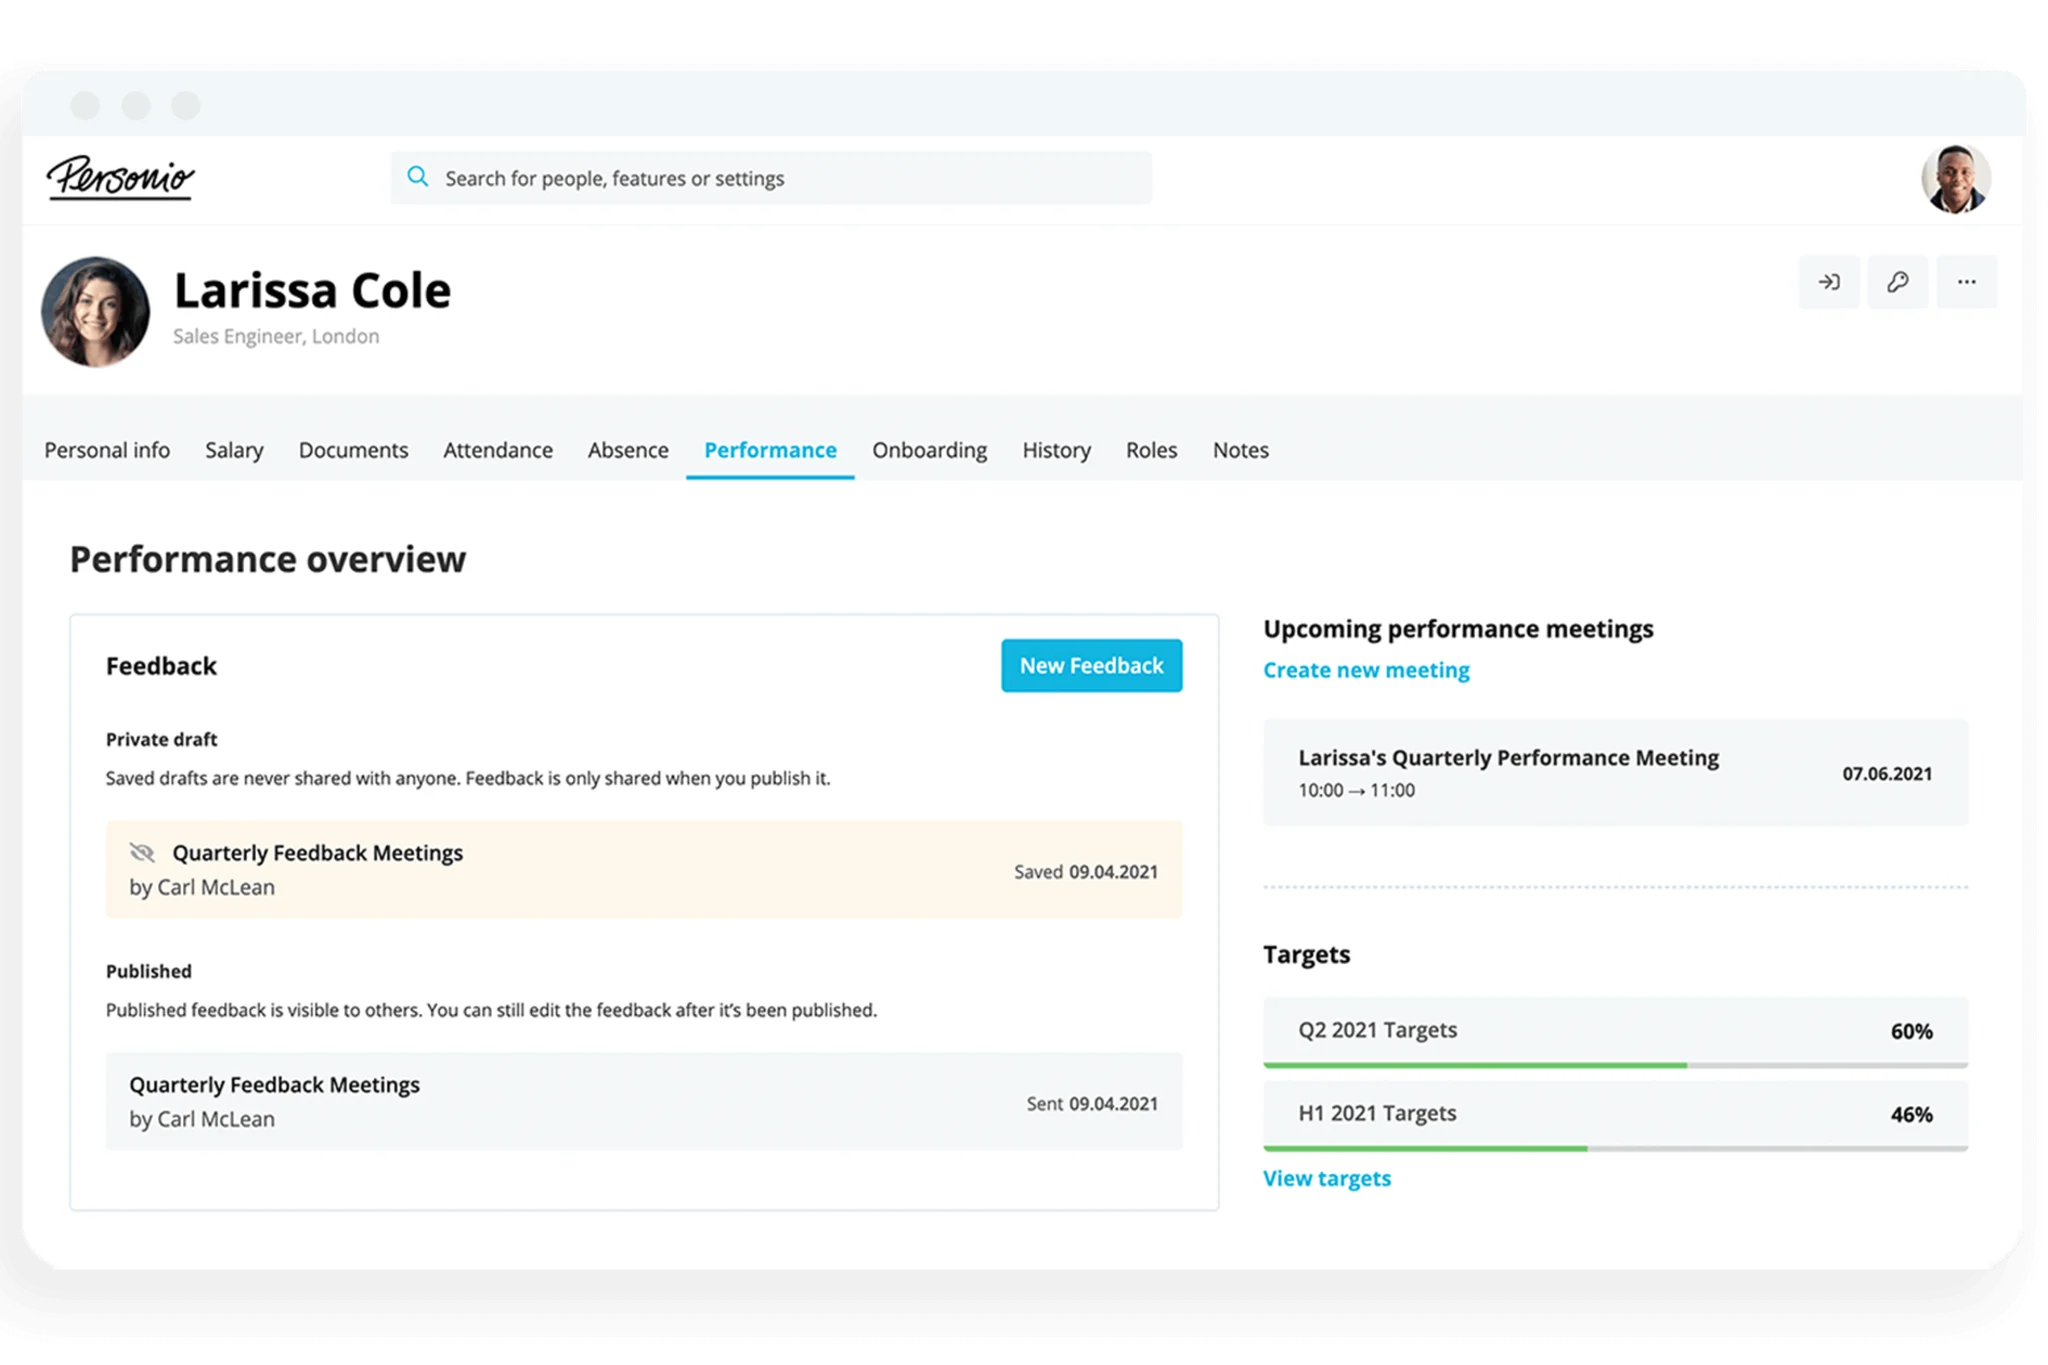Click the user avatar icon top right
2048x1365 pixels.
coord(1955,180)
